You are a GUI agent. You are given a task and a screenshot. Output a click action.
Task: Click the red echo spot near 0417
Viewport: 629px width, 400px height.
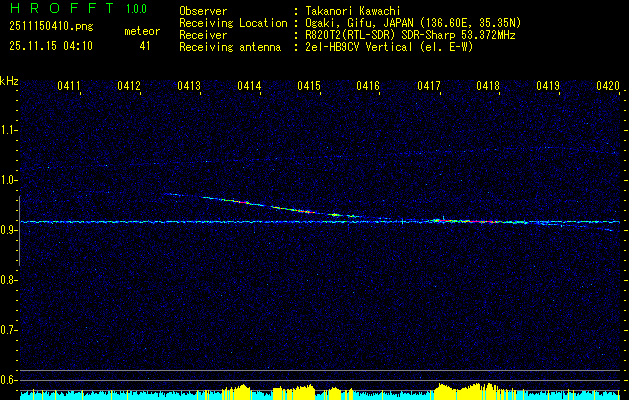point(441,219)
